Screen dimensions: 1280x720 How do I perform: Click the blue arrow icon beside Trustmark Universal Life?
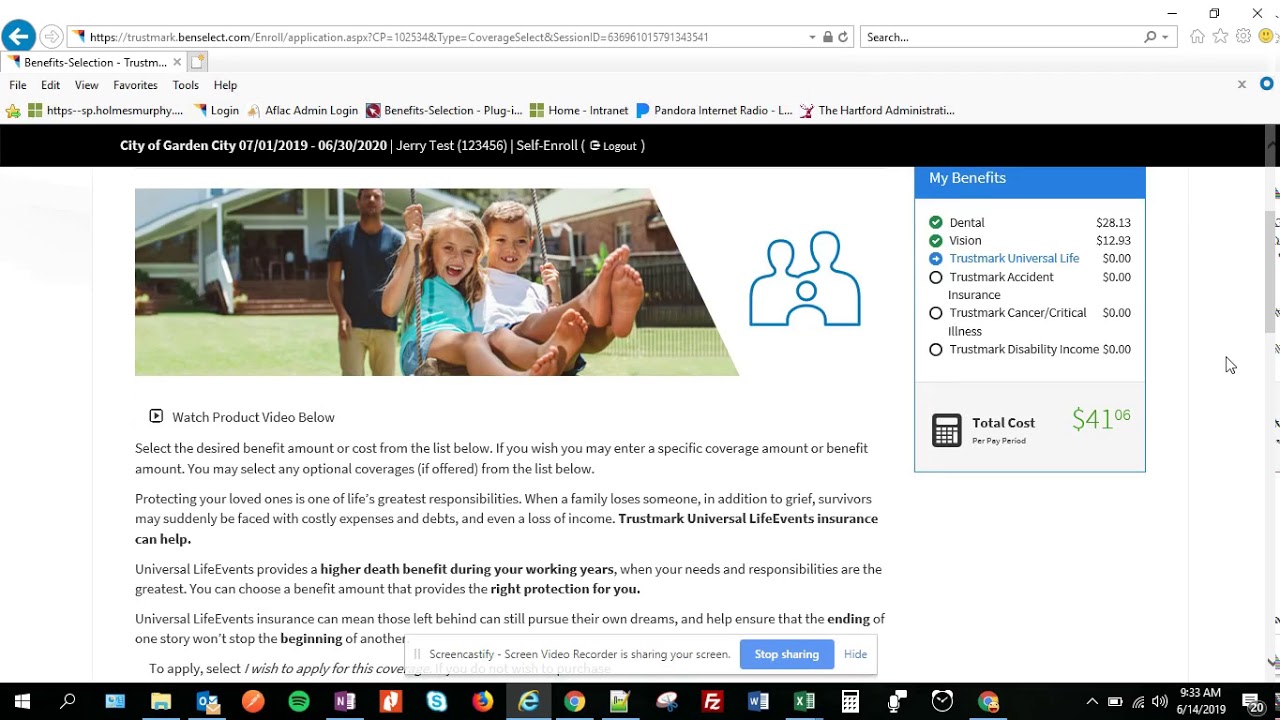[x=936, y=258]
